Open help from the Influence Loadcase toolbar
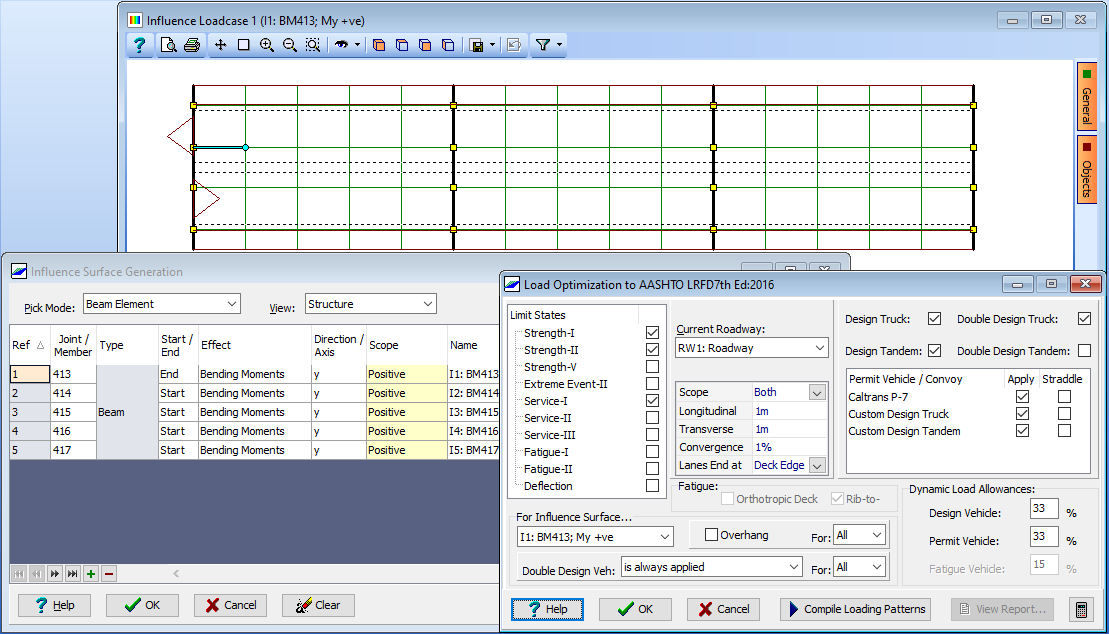 click(x=139, y=45)
